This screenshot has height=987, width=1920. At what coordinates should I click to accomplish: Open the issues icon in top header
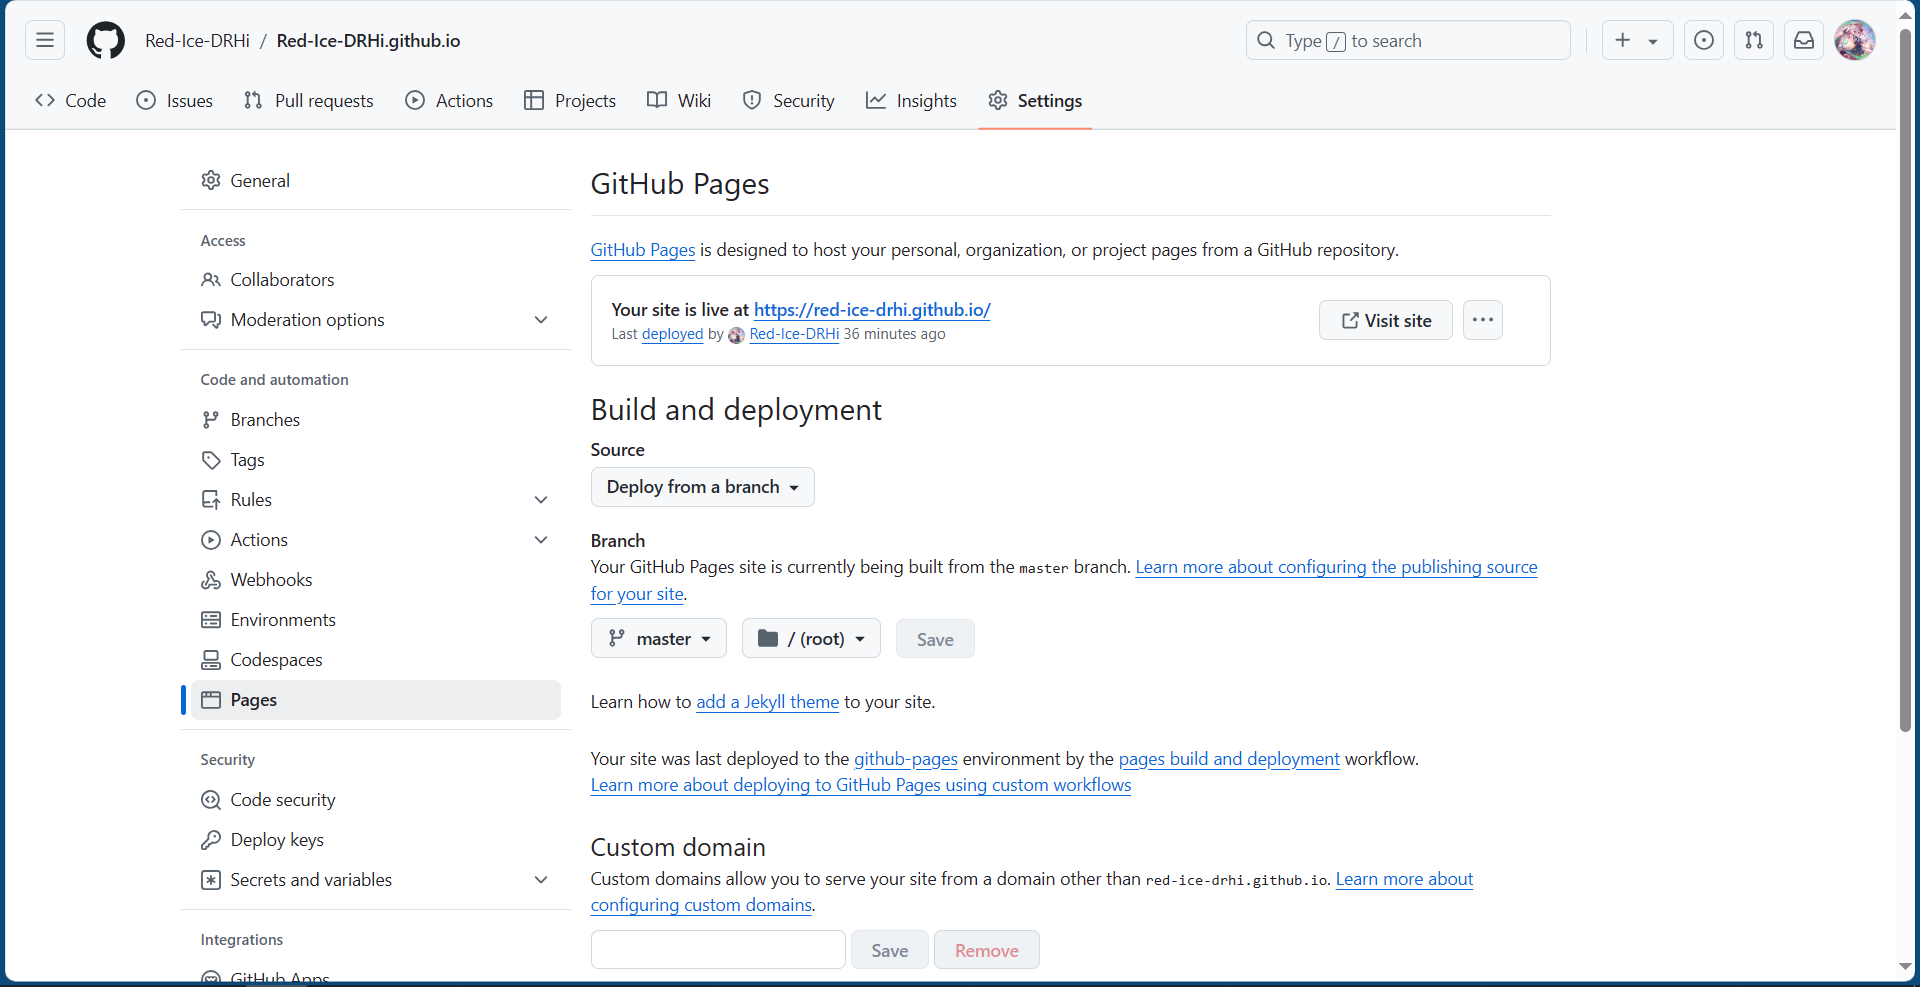(1703, 41)
